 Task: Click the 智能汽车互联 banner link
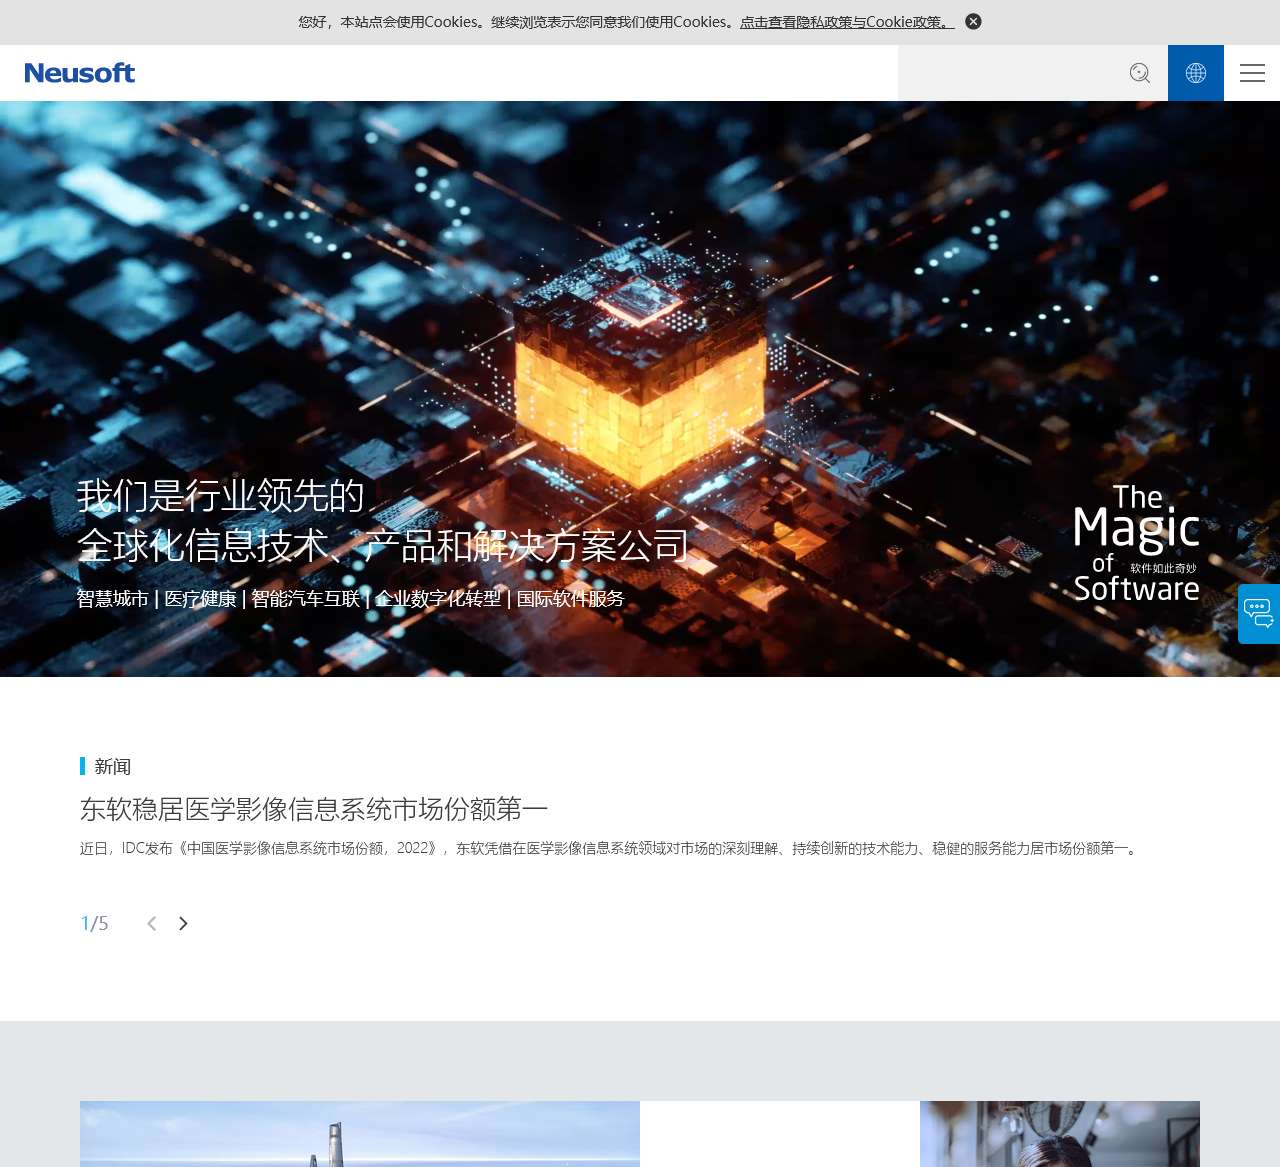click(x=306, y=598)
